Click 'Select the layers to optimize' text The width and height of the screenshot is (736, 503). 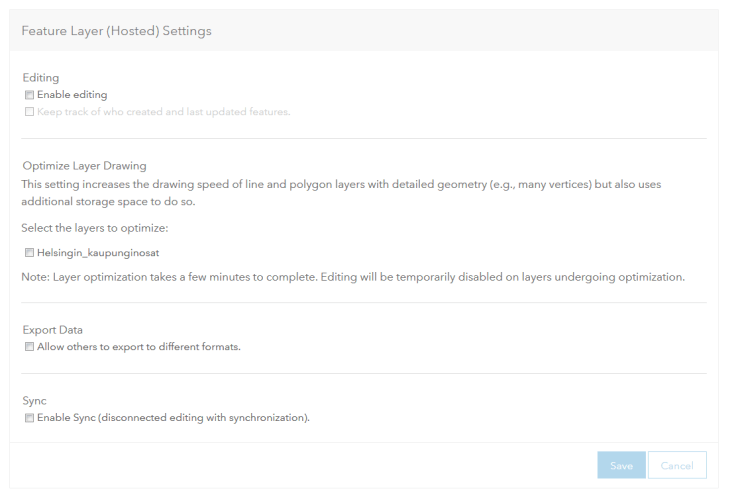pyautogui.click(x=94, y=230)
